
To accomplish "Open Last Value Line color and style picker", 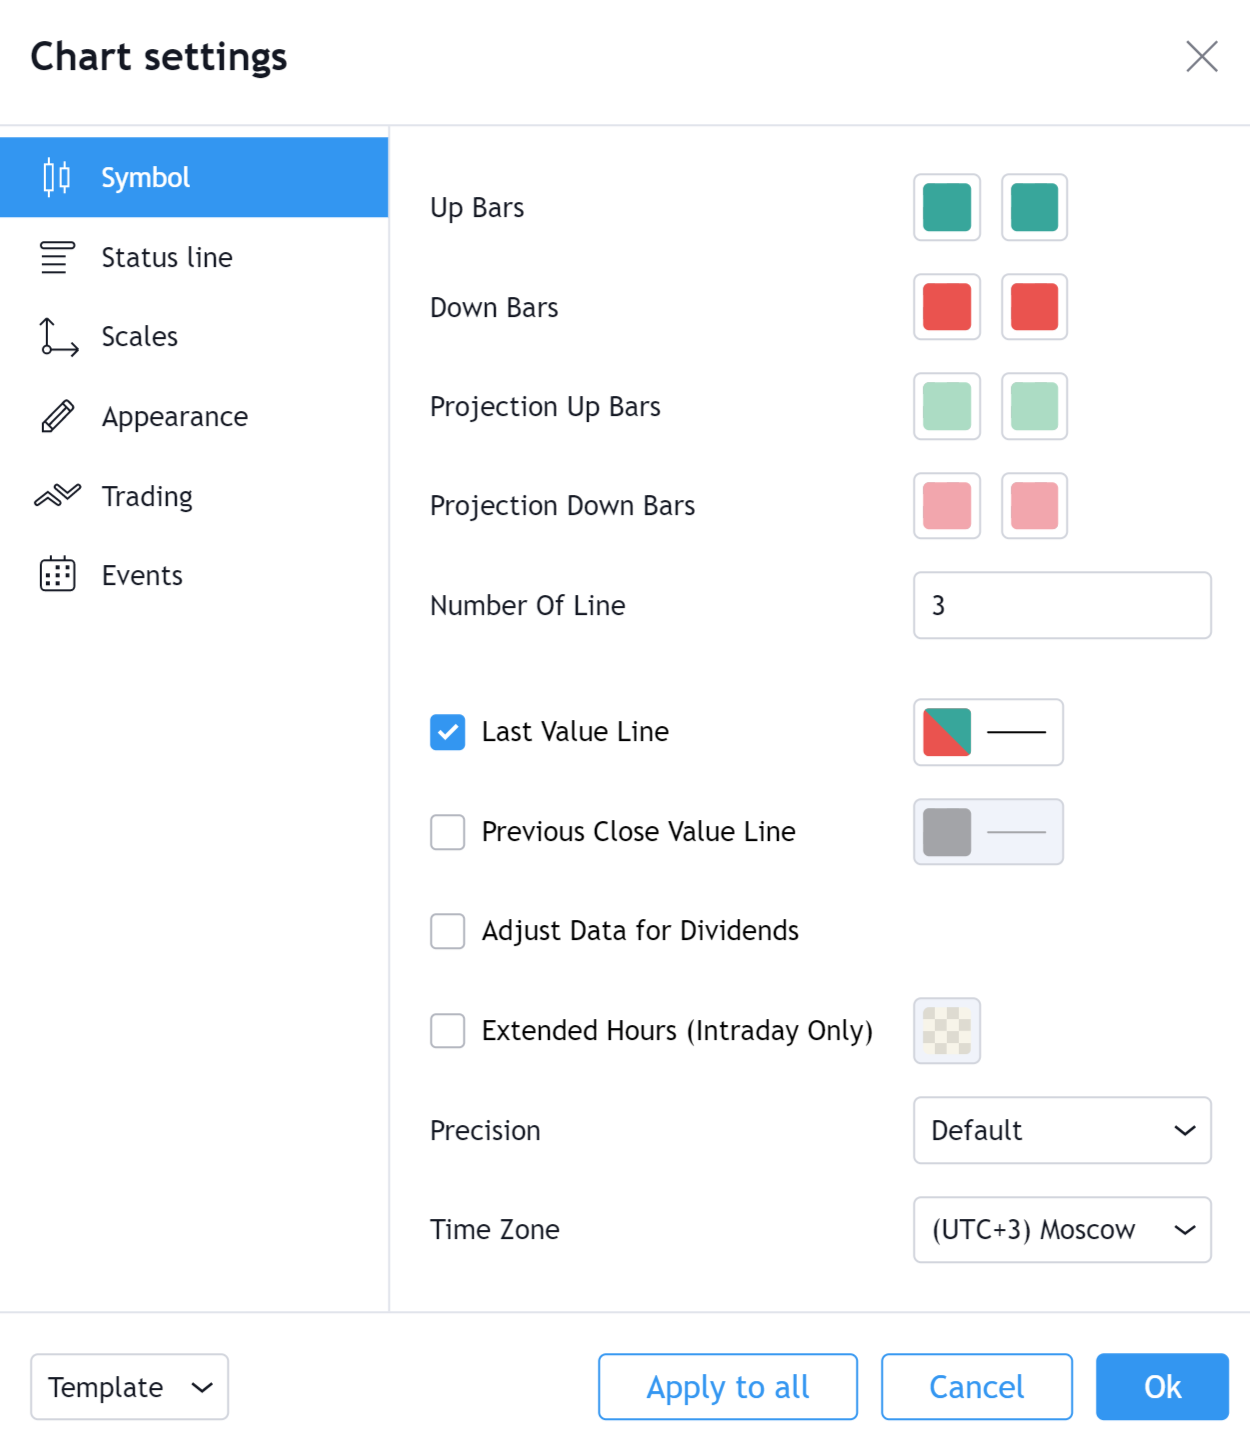I will [x=987, y=732].
